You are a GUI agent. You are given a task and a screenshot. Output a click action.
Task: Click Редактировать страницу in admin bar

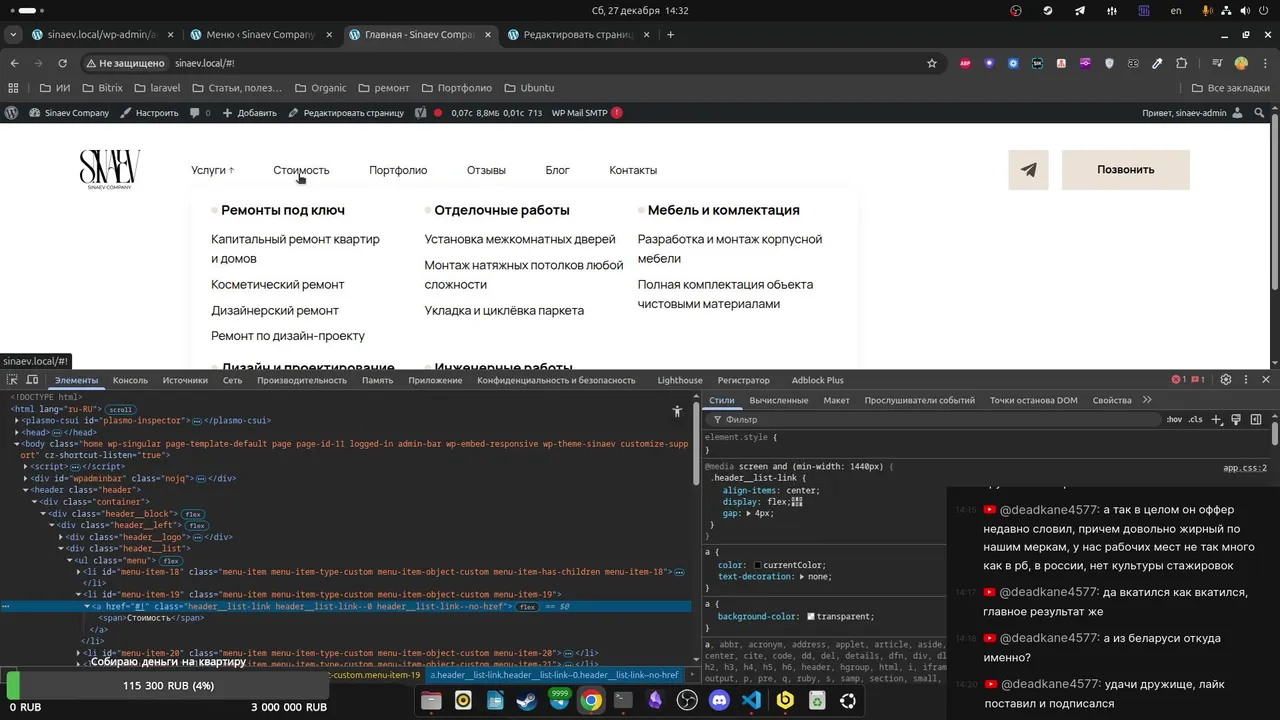point(346,113)
